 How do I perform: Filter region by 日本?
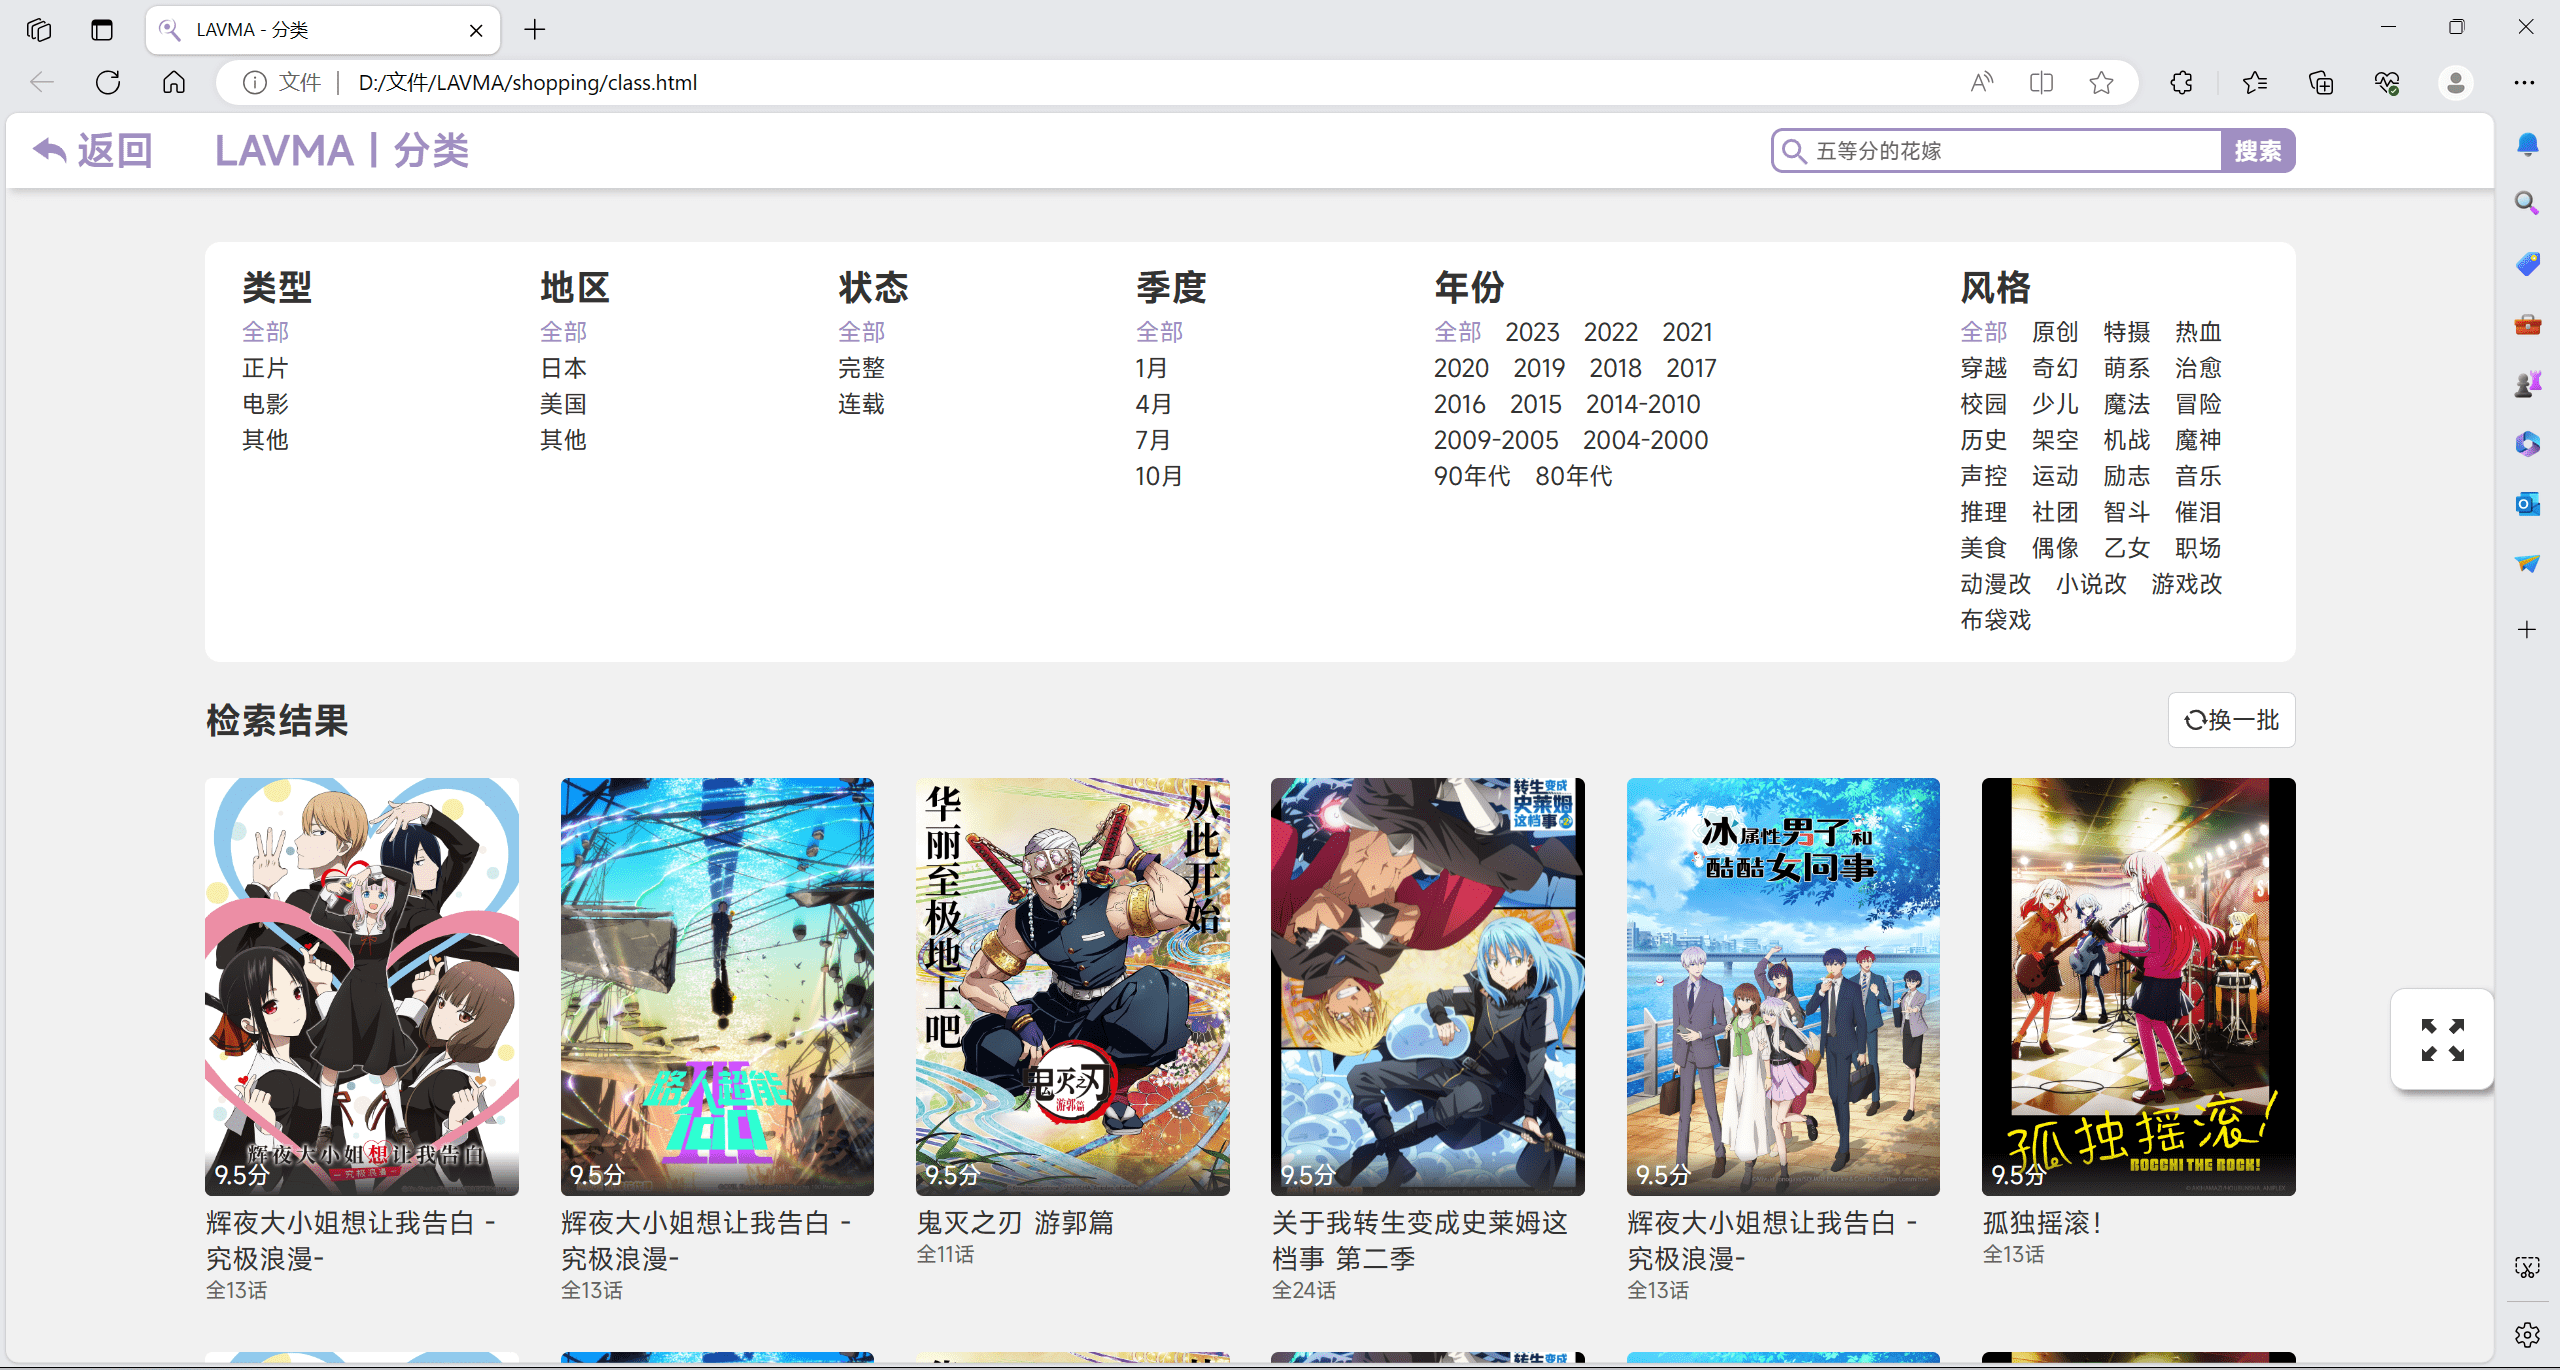pos(563,368)
